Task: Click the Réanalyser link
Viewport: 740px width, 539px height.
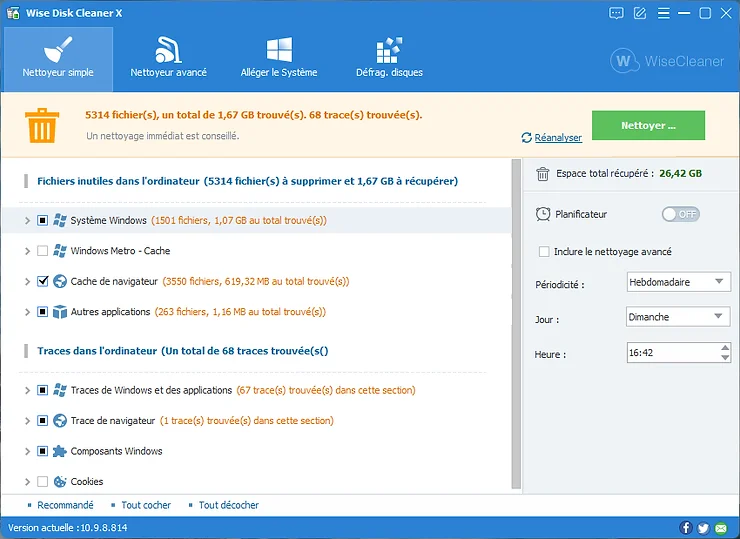Action: tap(558, 137)
